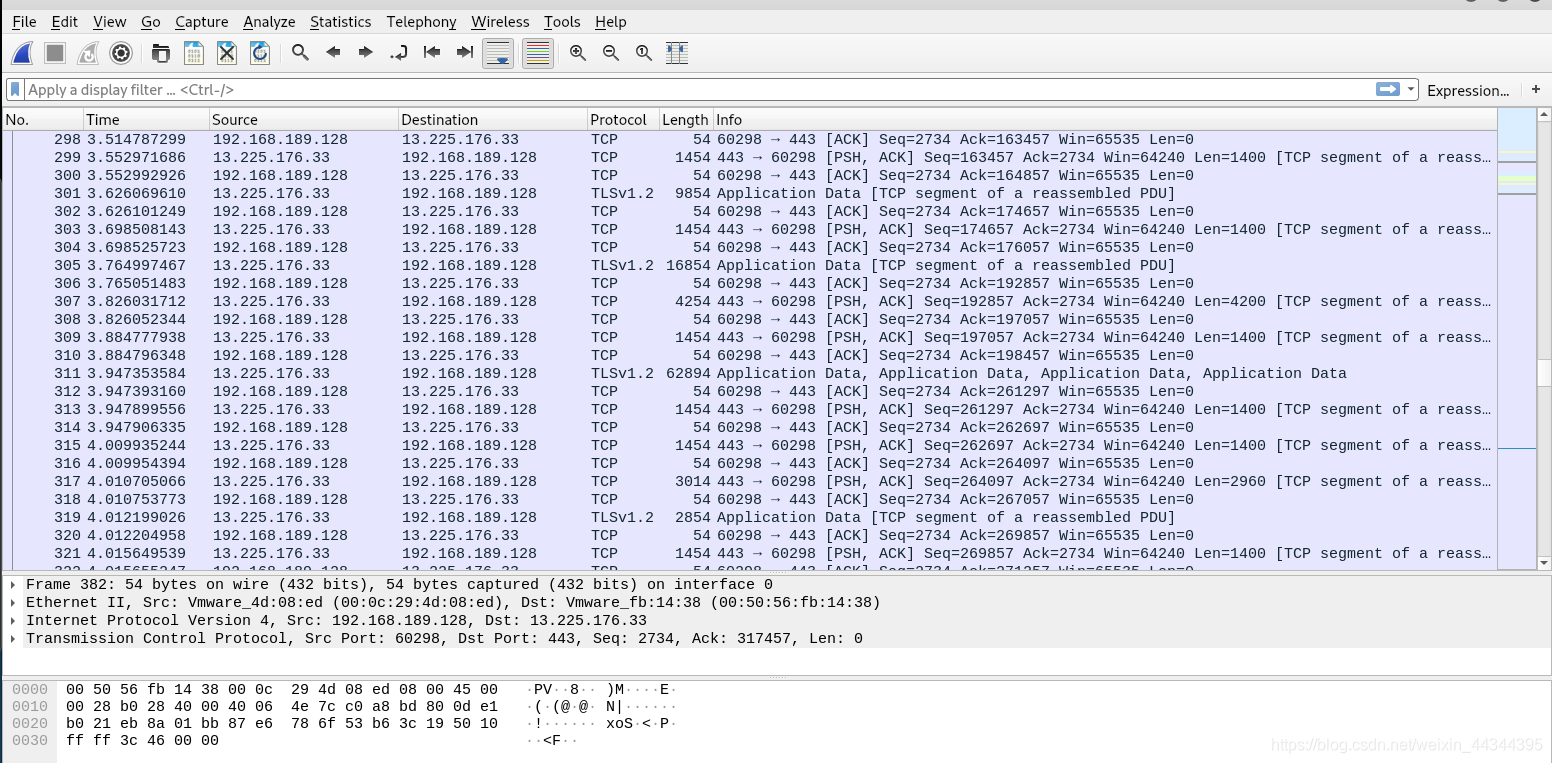1552x763 pixels.
Task: Open capture options gear icon
Action: pyautogui.click(x=121, y=53)
